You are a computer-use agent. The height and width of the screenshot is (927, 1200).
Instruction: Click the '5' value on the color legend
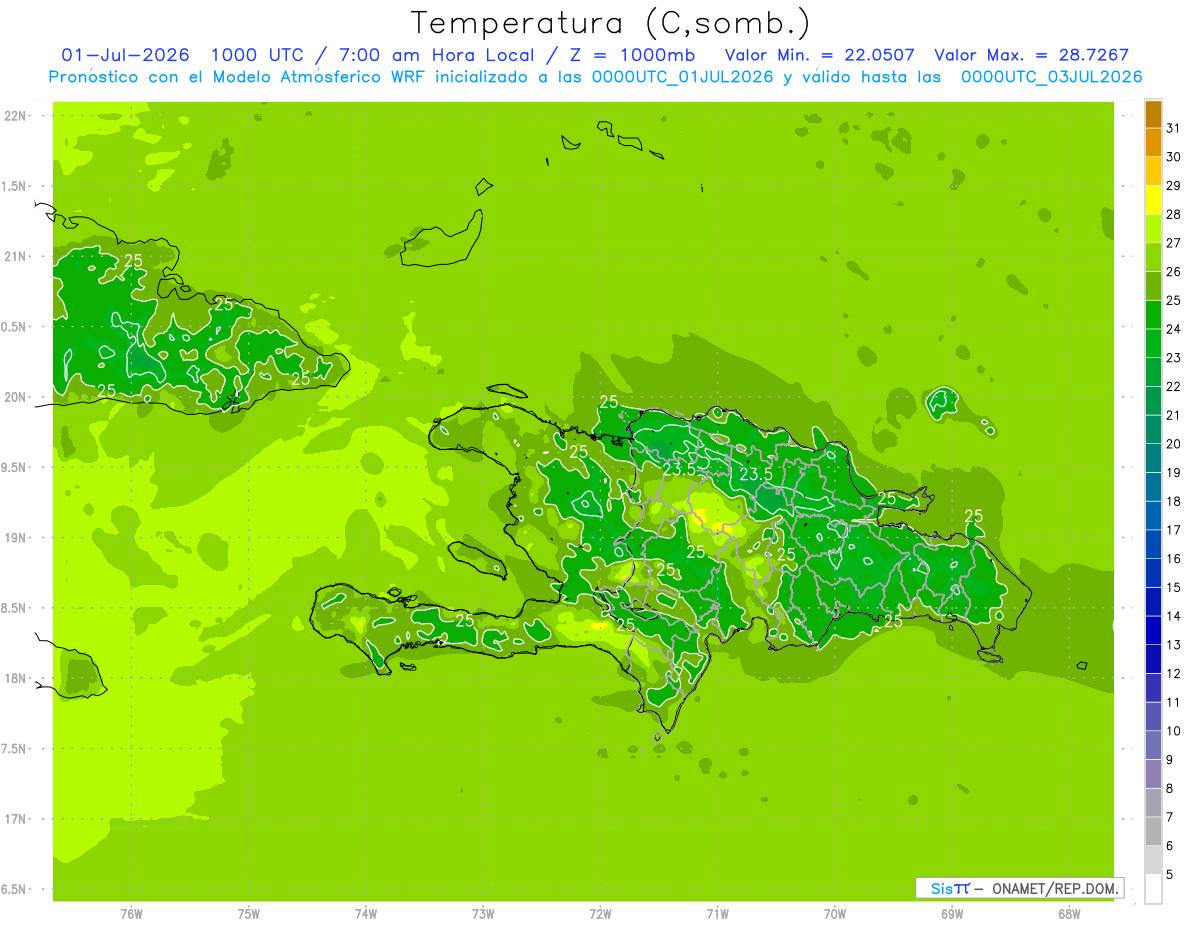[1170, 875]
